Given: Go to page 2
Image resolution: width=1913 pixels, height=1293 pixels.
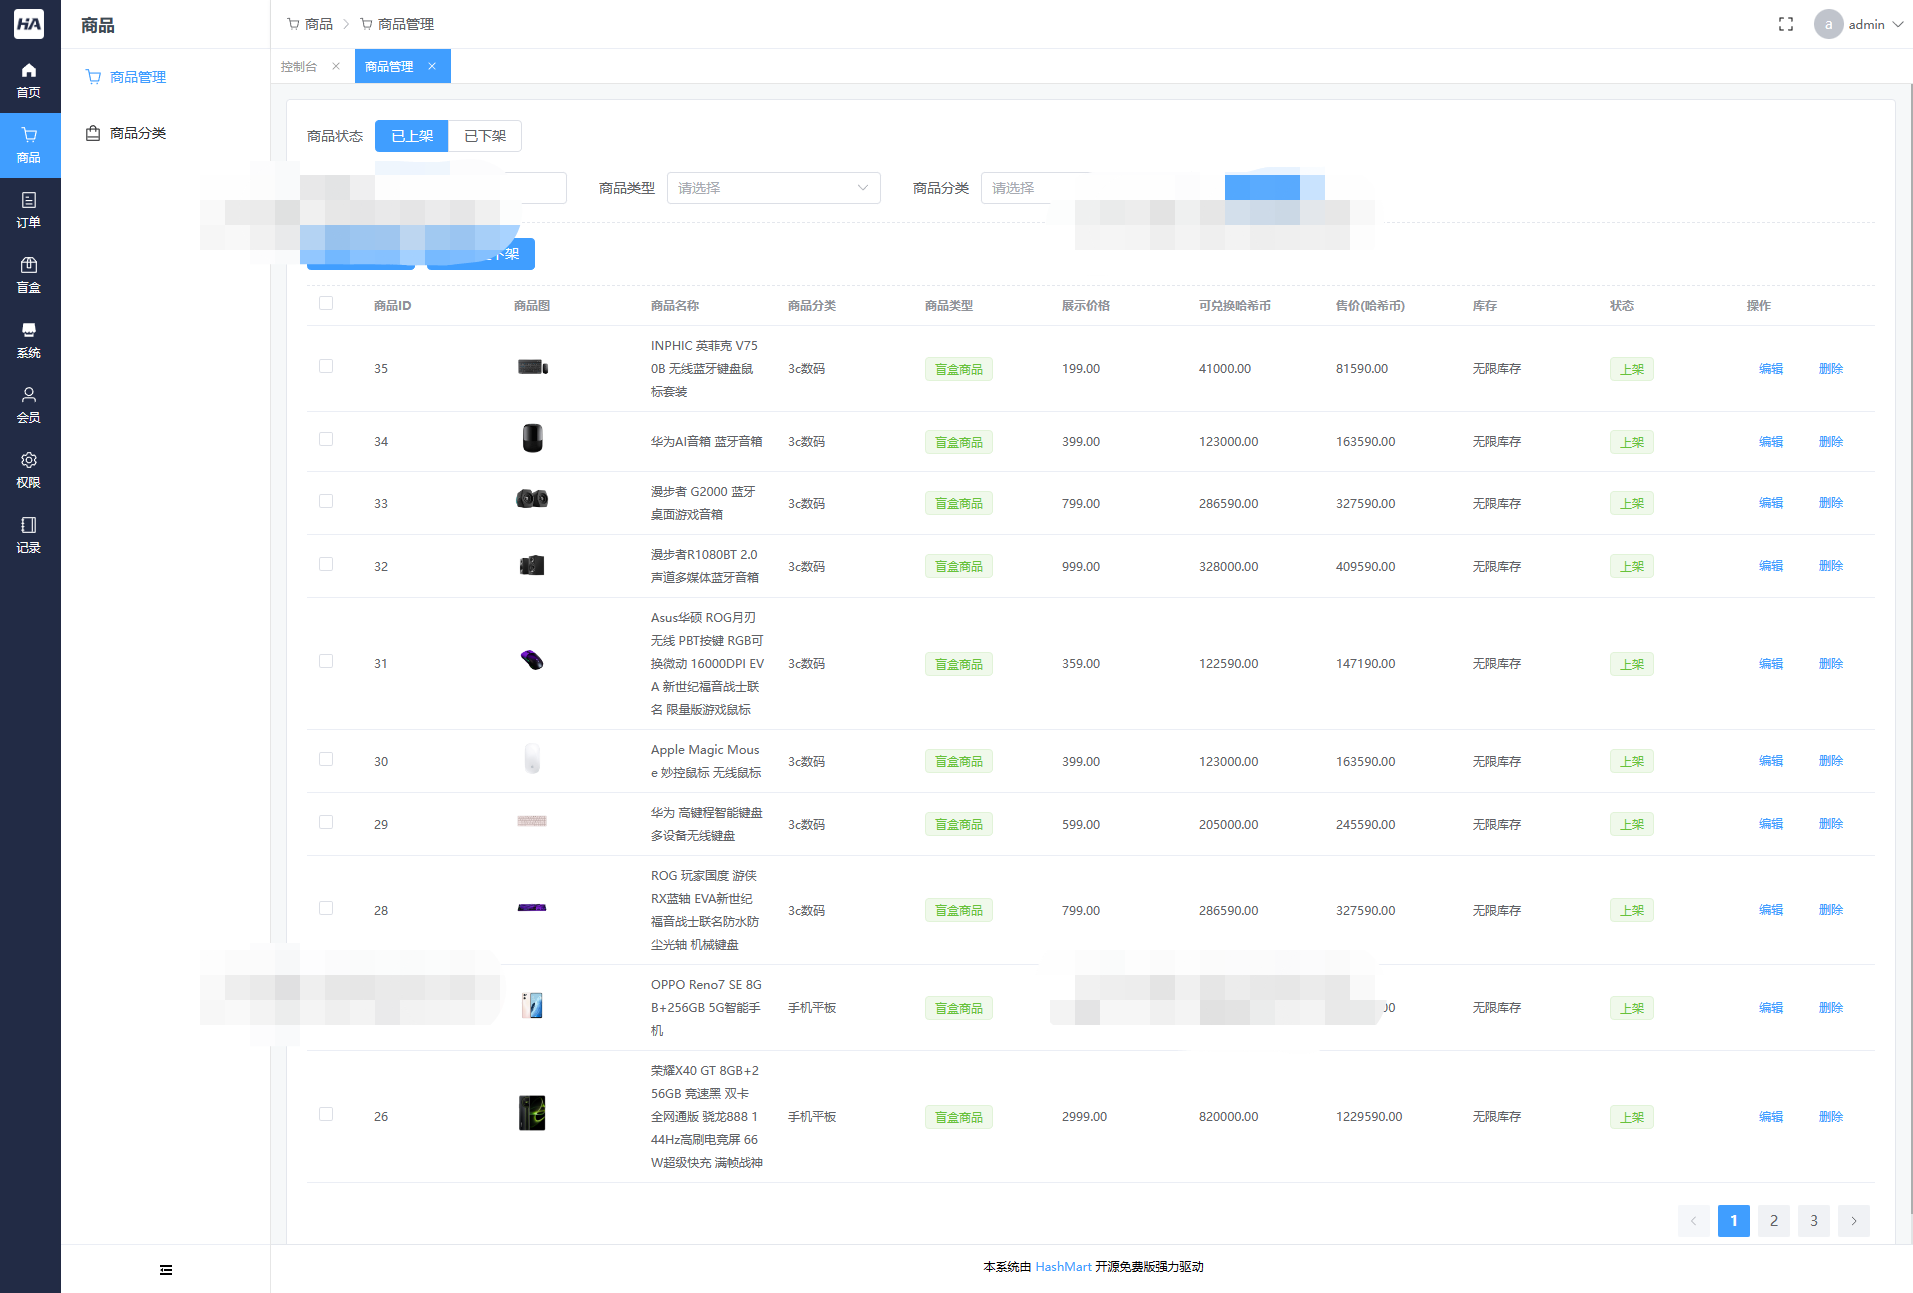Looking at the screenshot, I should point(1774,1221).
